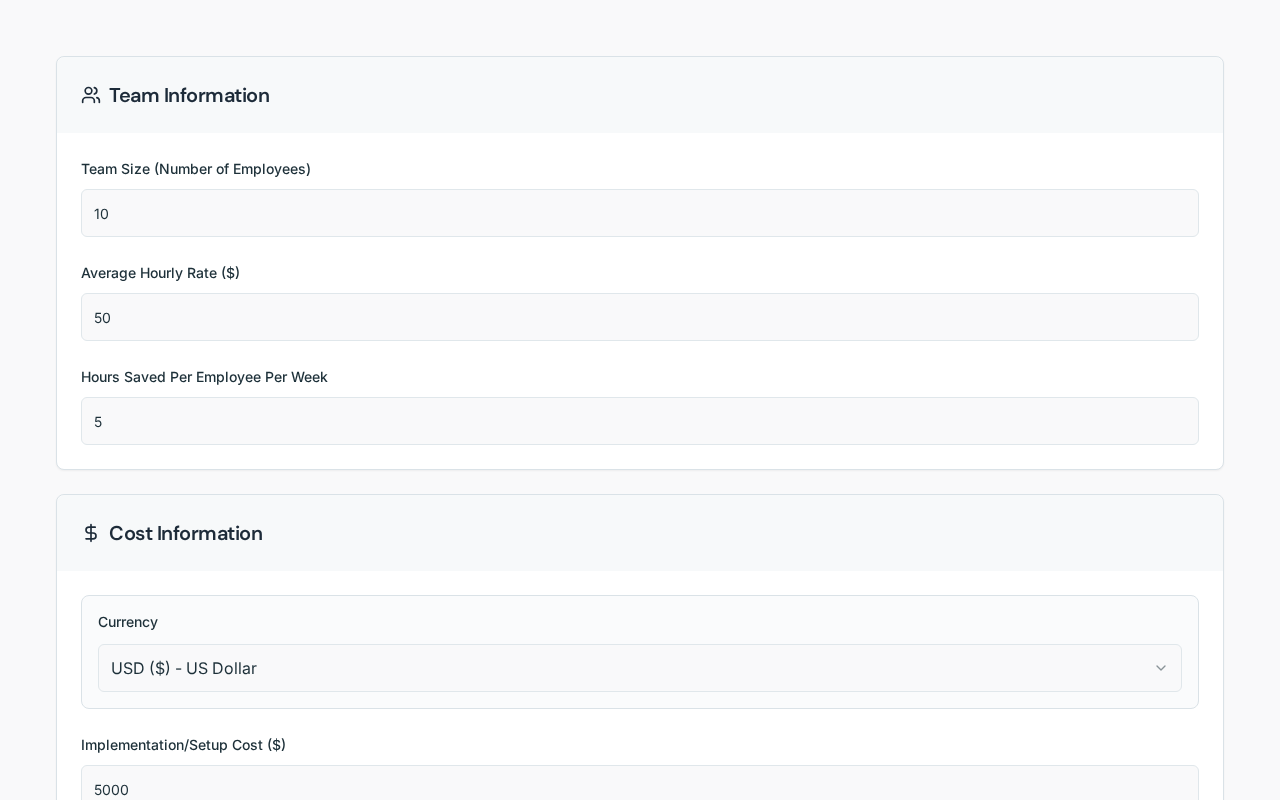The height and width of the screenshot is (800, 1280).
Task: Click the Cost Information dollar sign icon
Action: click(x=91, y=533)
